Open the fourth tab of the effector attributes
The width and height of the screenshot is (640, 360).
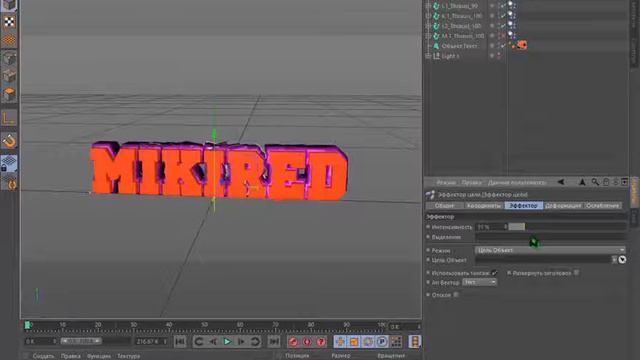(x=563, y=205)
